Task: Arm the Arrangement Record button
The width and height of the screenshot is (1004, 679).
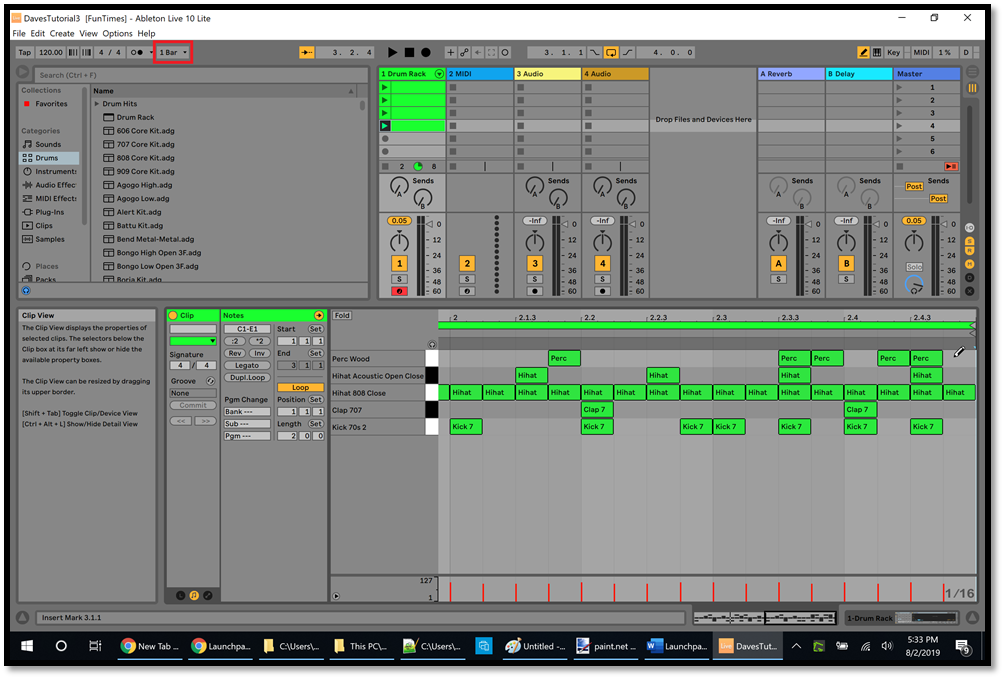Action: (x=426, y=53)
